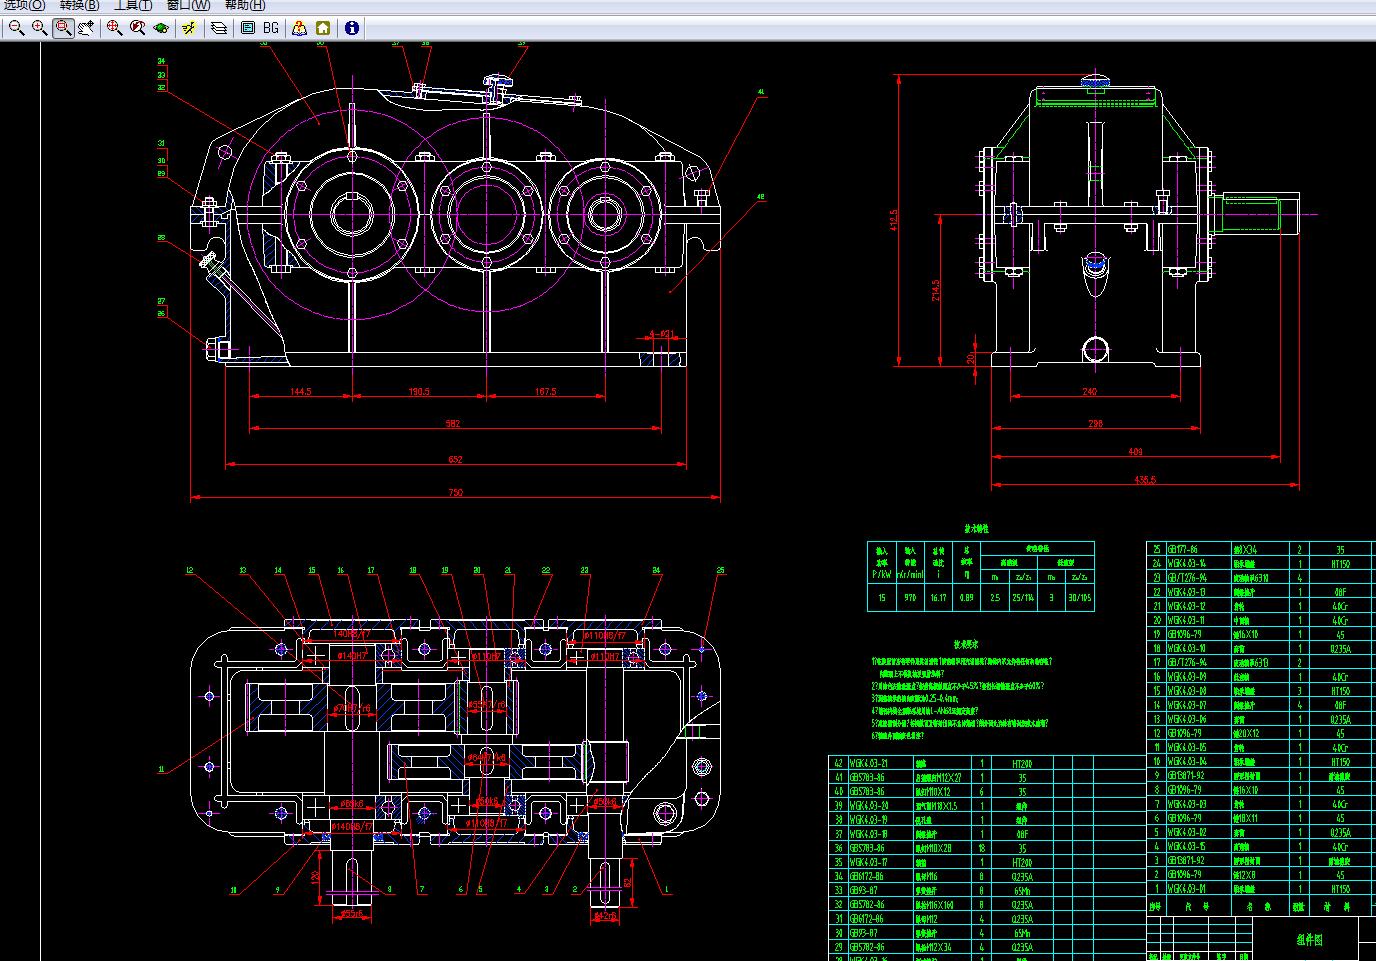1376x961 pixels.
Task: Click the green home icon
Action: pyautogui.click(x=323, y=28)
